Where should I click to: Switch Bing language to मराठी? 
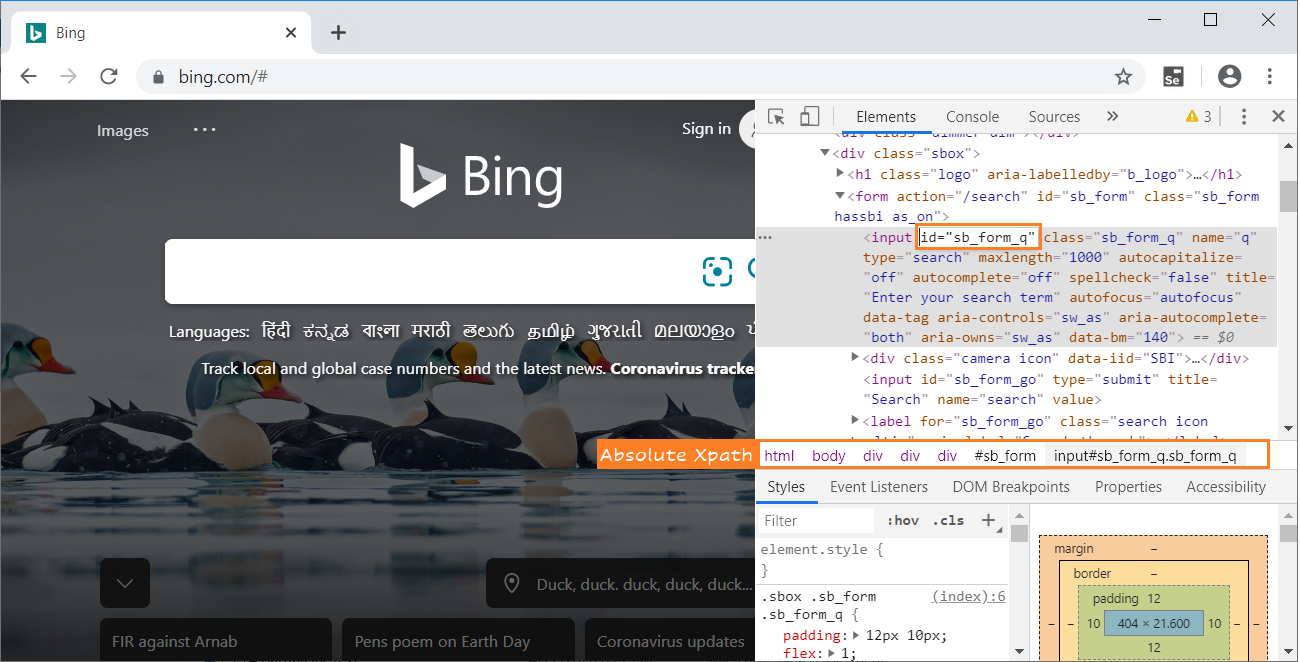click(431, 331)
